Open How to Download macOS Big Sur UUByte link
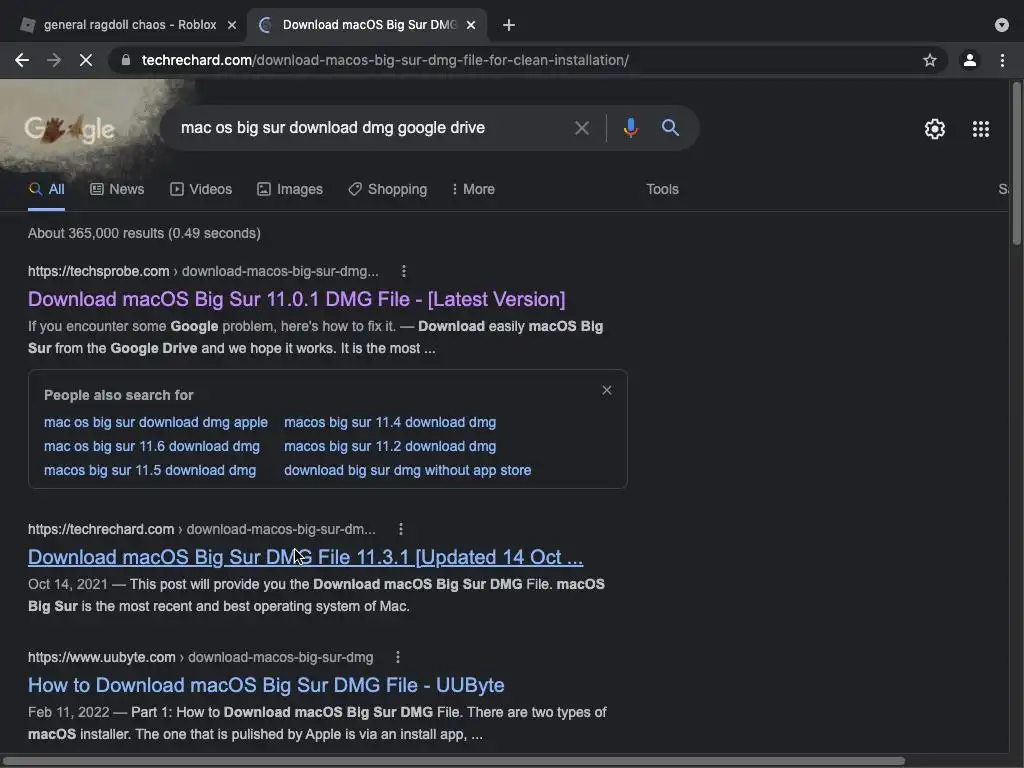Viewport: 1024px width, 768px height. (x=266, y=685)
